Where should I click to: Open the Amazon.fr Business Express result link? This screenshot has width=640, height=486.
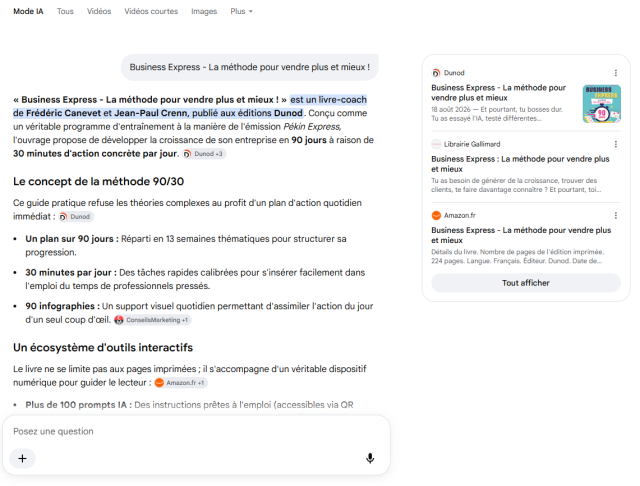pyautogui.click(x=521, y=235)
